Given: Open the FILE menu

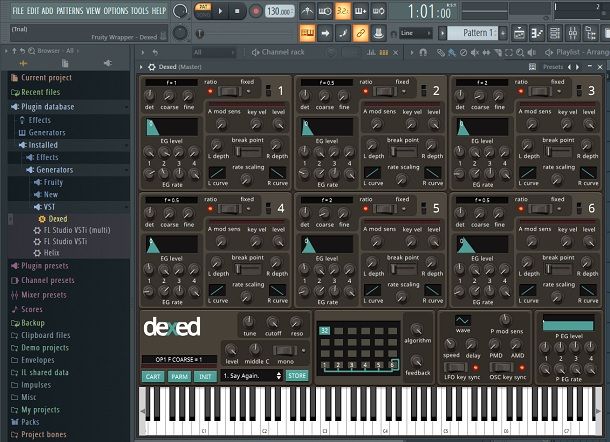Looking at the screenshot, I should click(18, 11).
